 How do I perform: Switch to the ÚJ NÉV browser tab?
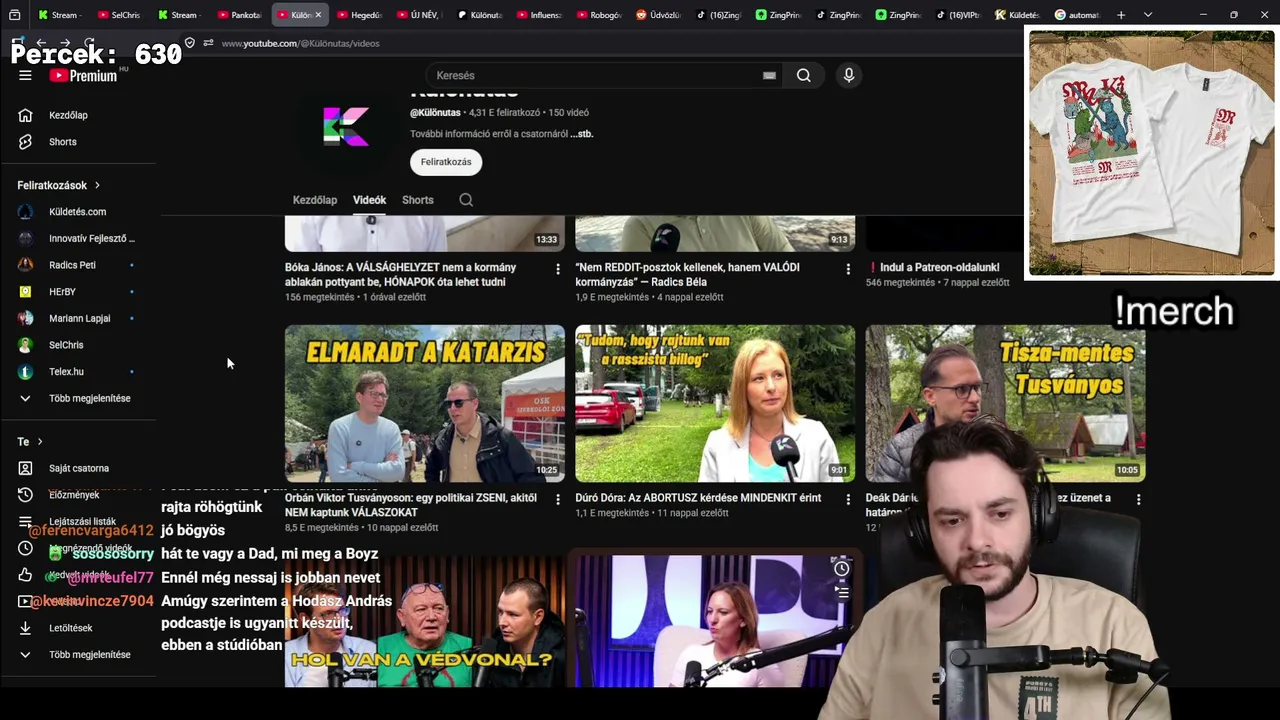click(420, 15)
